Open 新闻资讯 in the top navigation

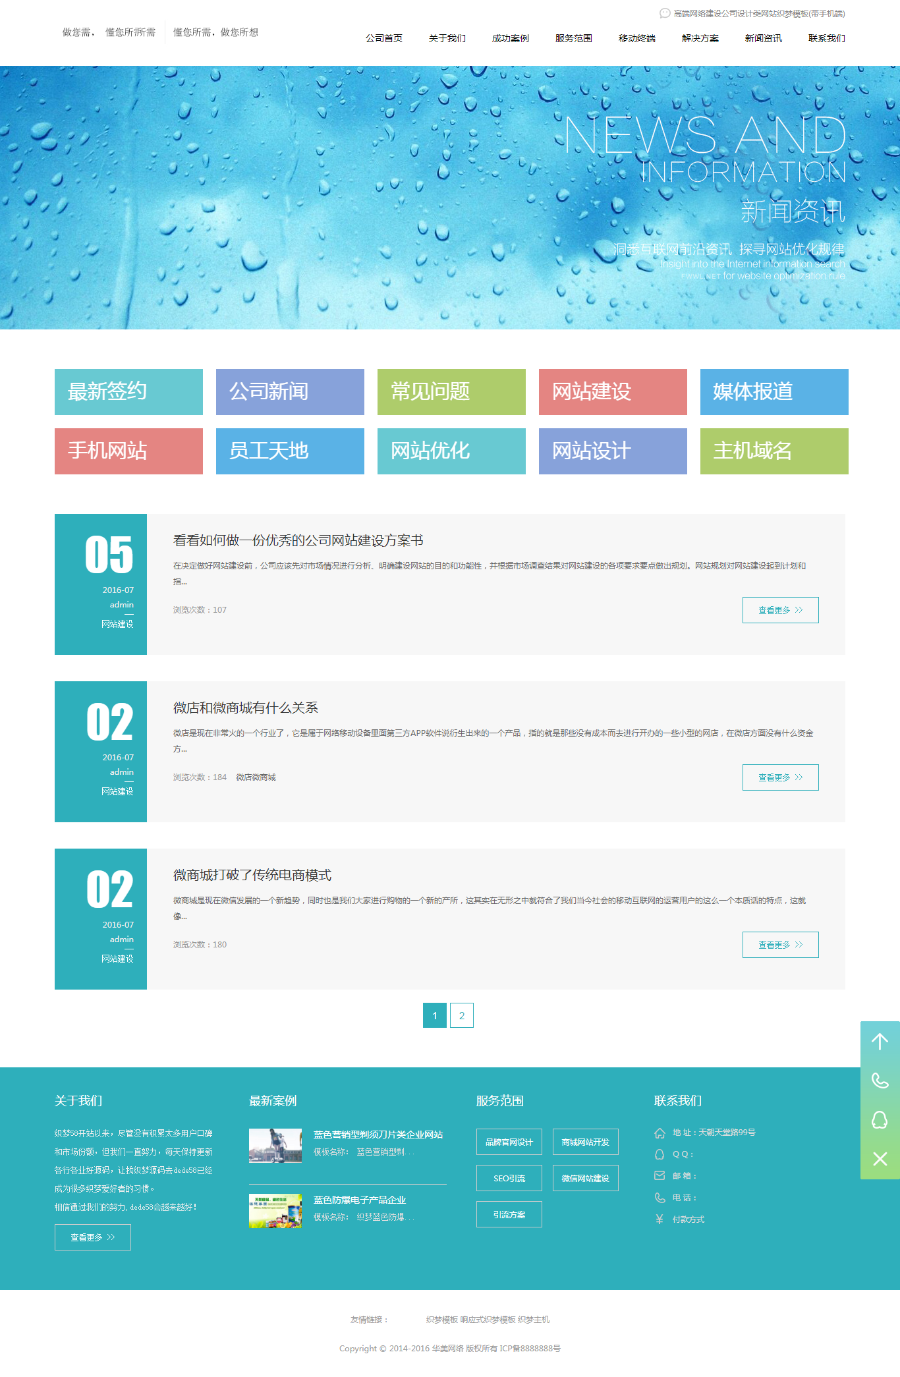(763, 38)
